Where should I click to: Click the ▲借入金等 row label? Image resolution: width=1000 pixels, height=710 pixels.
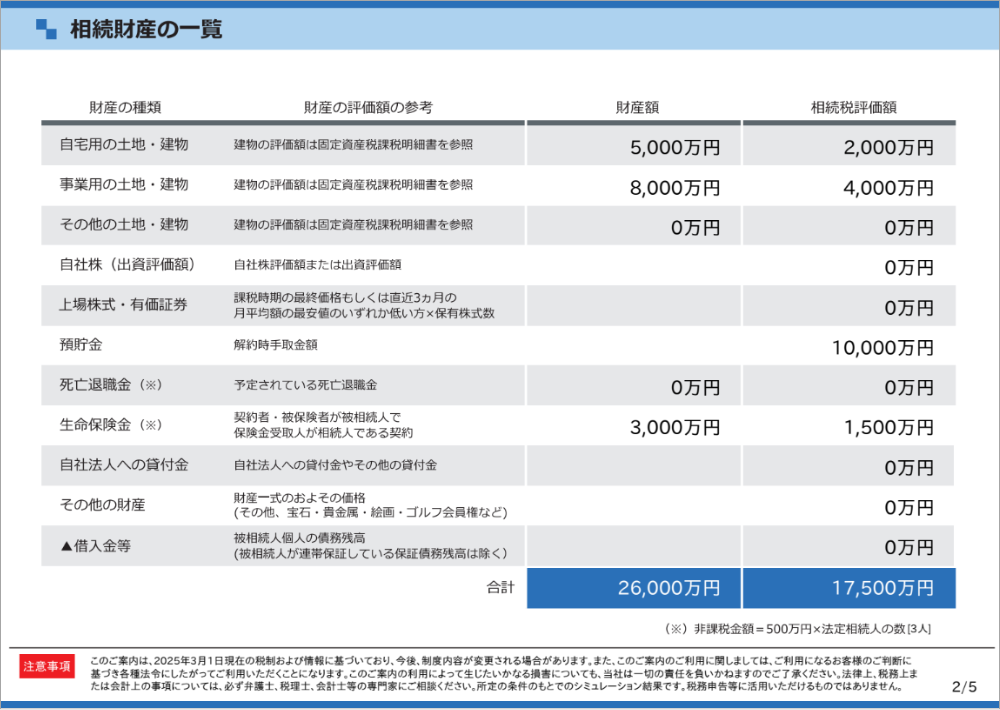coord(104,545)
